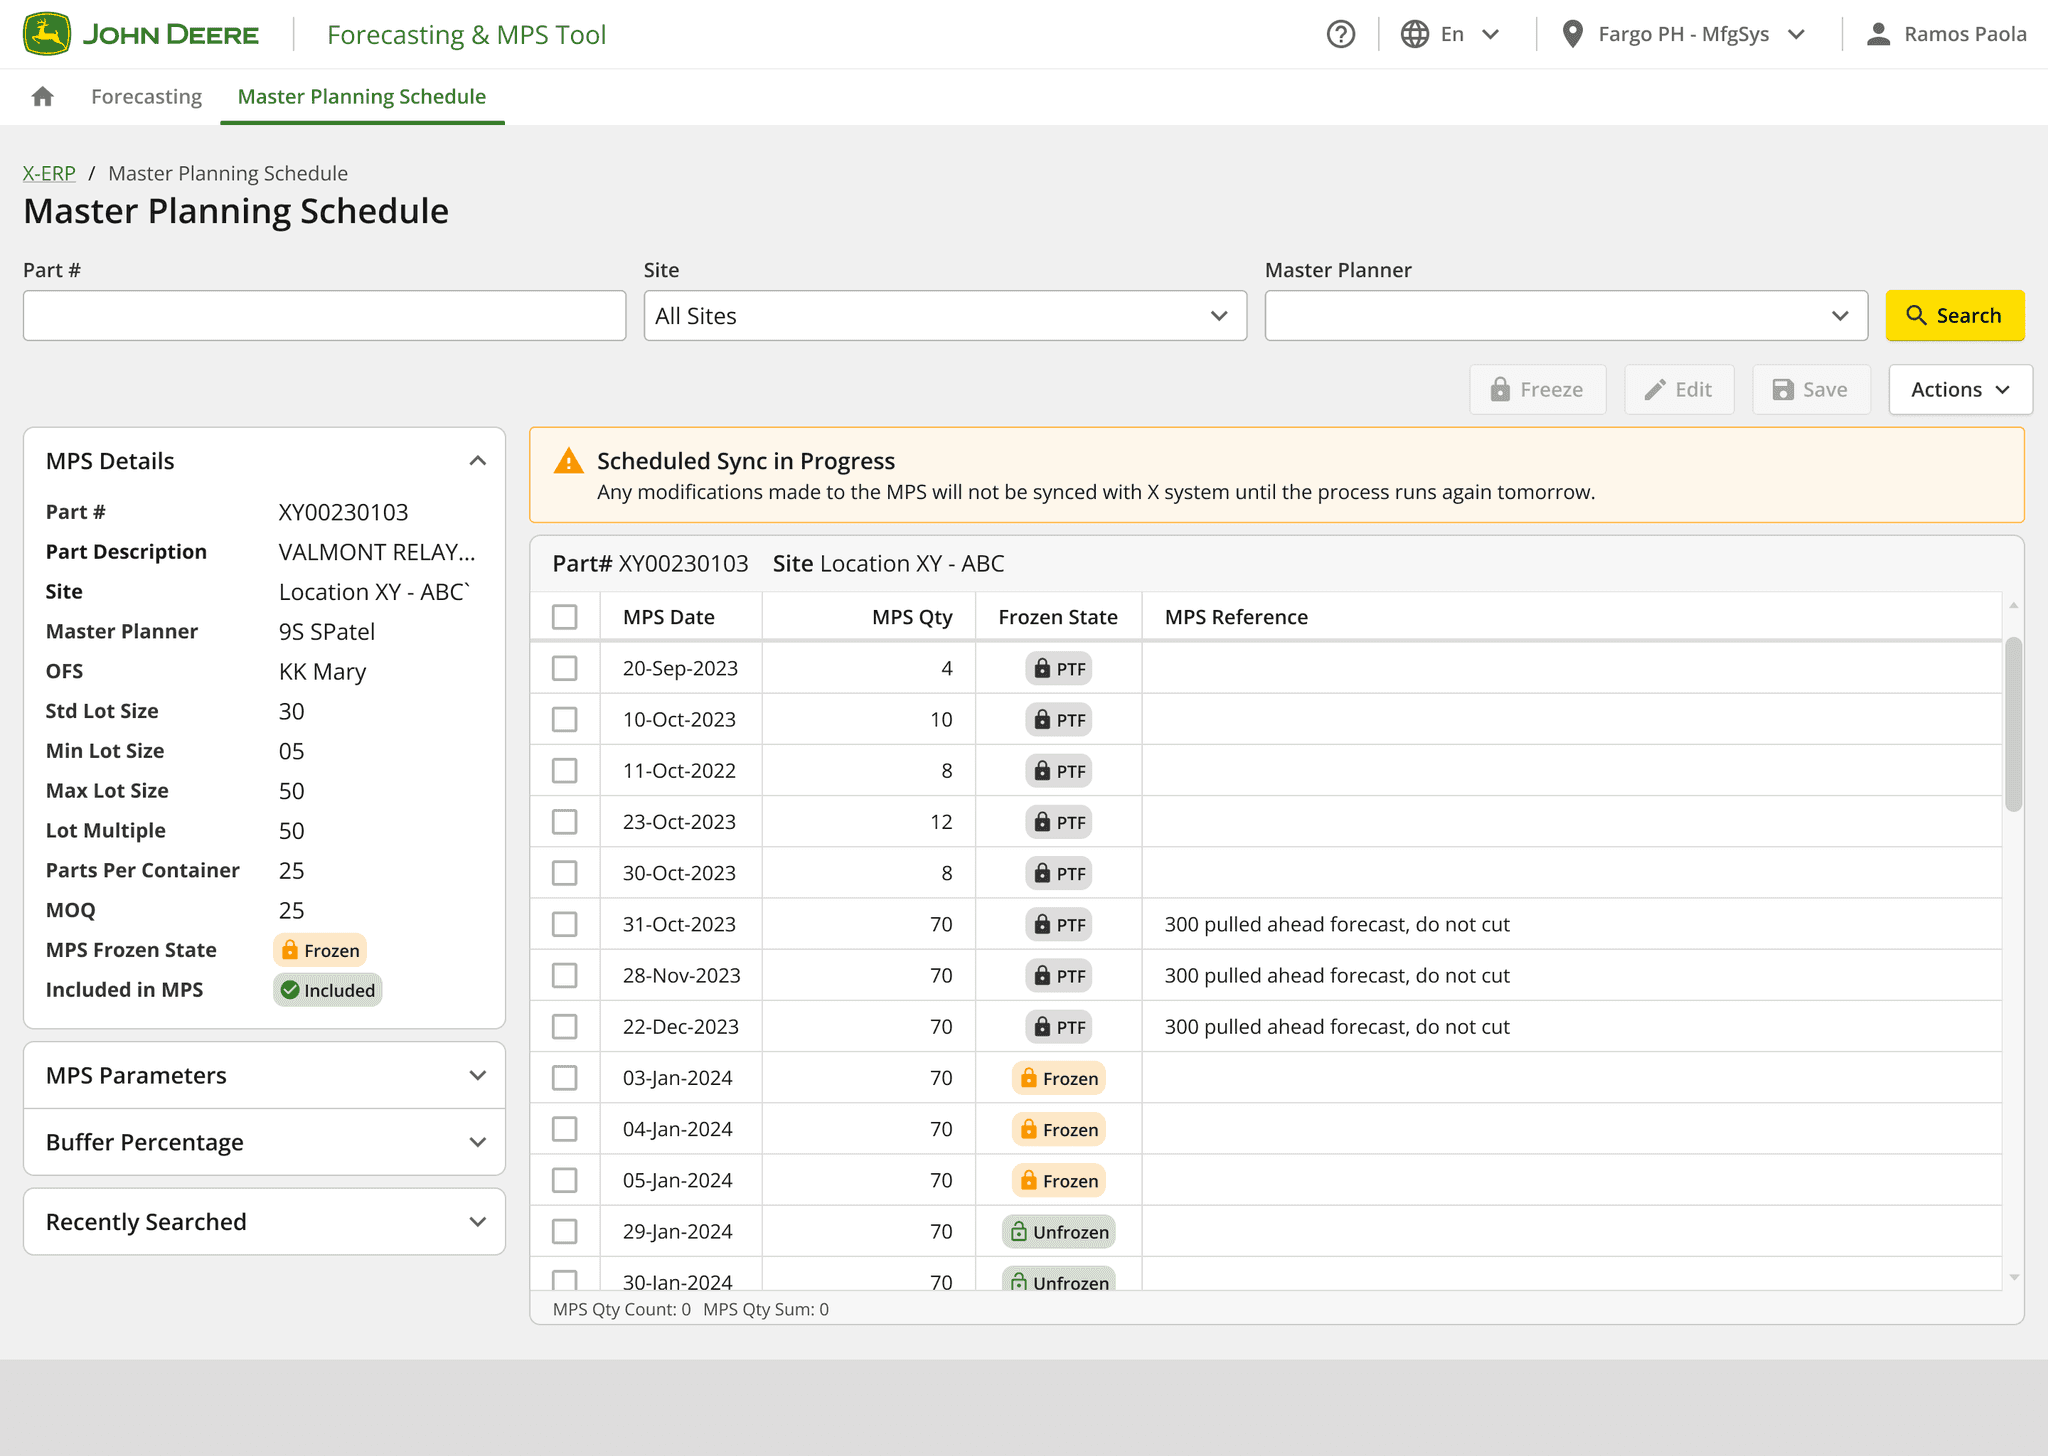This screenshot has width=2048, height=1456.
Task: Select the Master Planning Schedule tab
Action: [x=361, y=96]
